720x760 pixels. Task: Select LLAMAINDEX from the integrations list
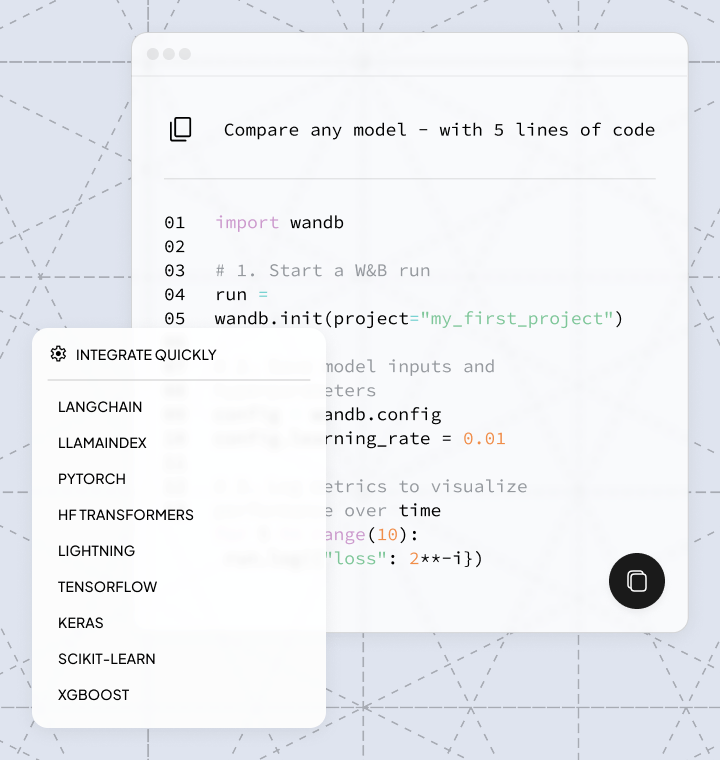102,443
